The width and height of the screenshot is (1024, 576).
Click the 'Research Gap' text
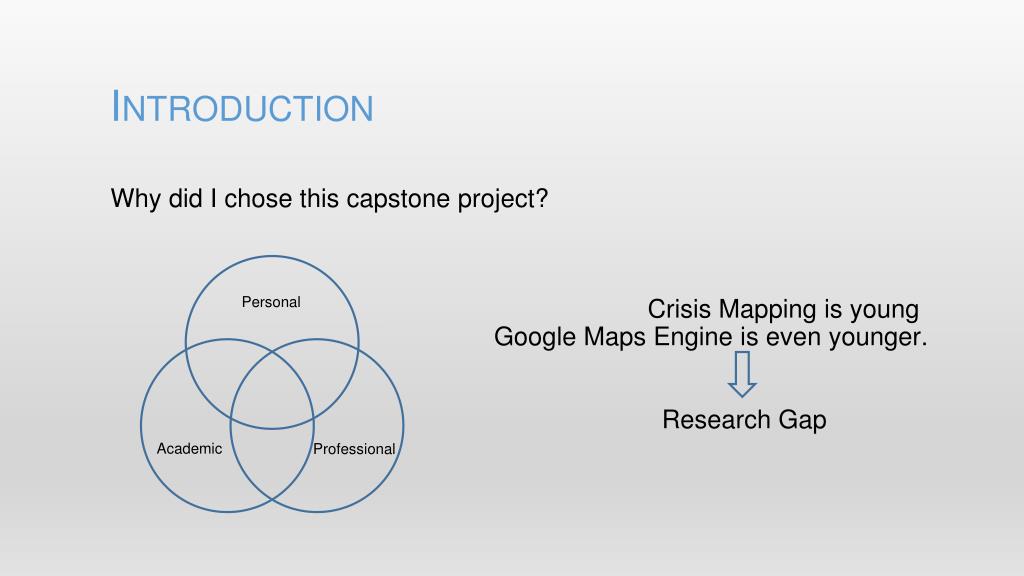point(744,420)
